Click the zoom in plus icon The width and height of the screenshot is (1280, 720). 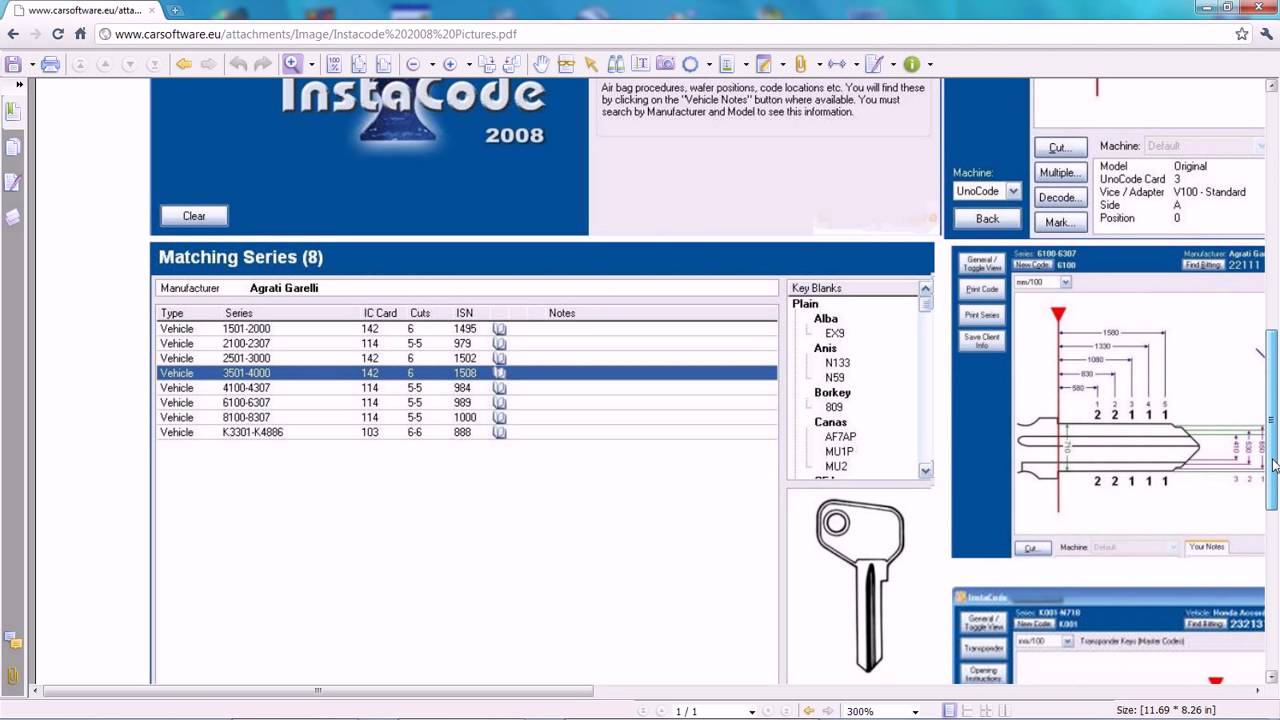[x=450, y=64]
